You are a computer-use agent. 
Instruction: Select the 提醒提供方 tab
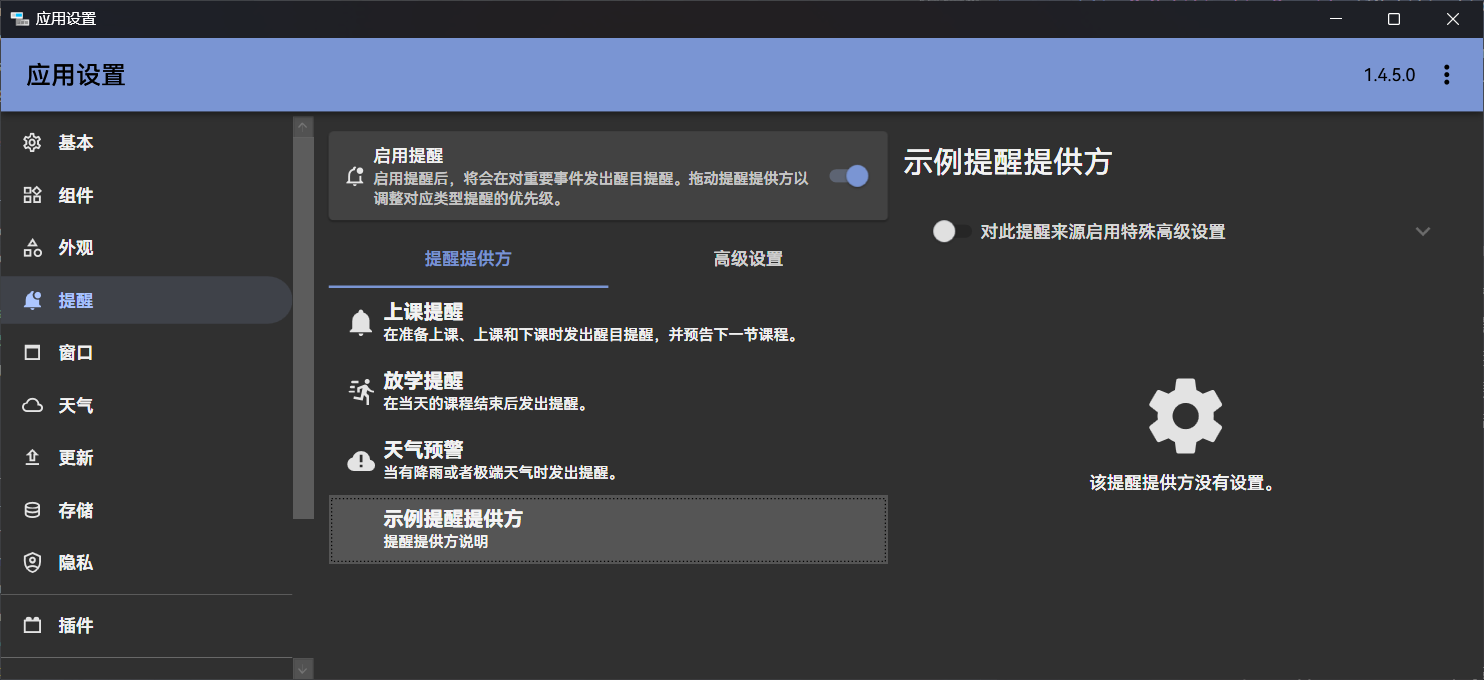coord(468,259)
